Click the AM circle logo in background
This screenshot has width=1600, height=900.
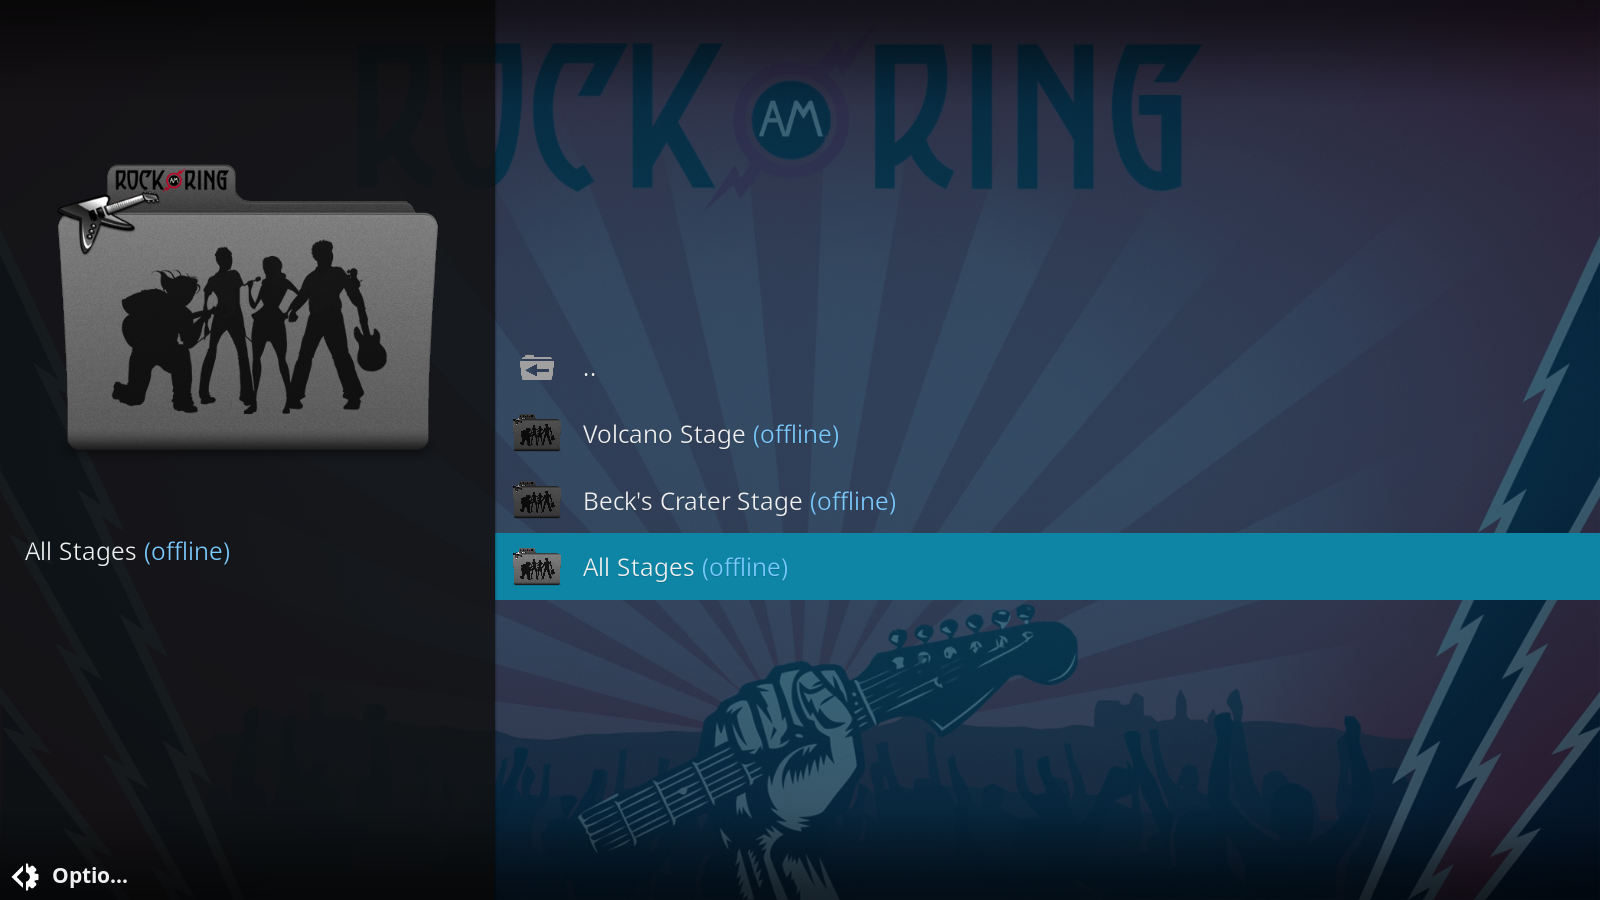pos(791,121)
